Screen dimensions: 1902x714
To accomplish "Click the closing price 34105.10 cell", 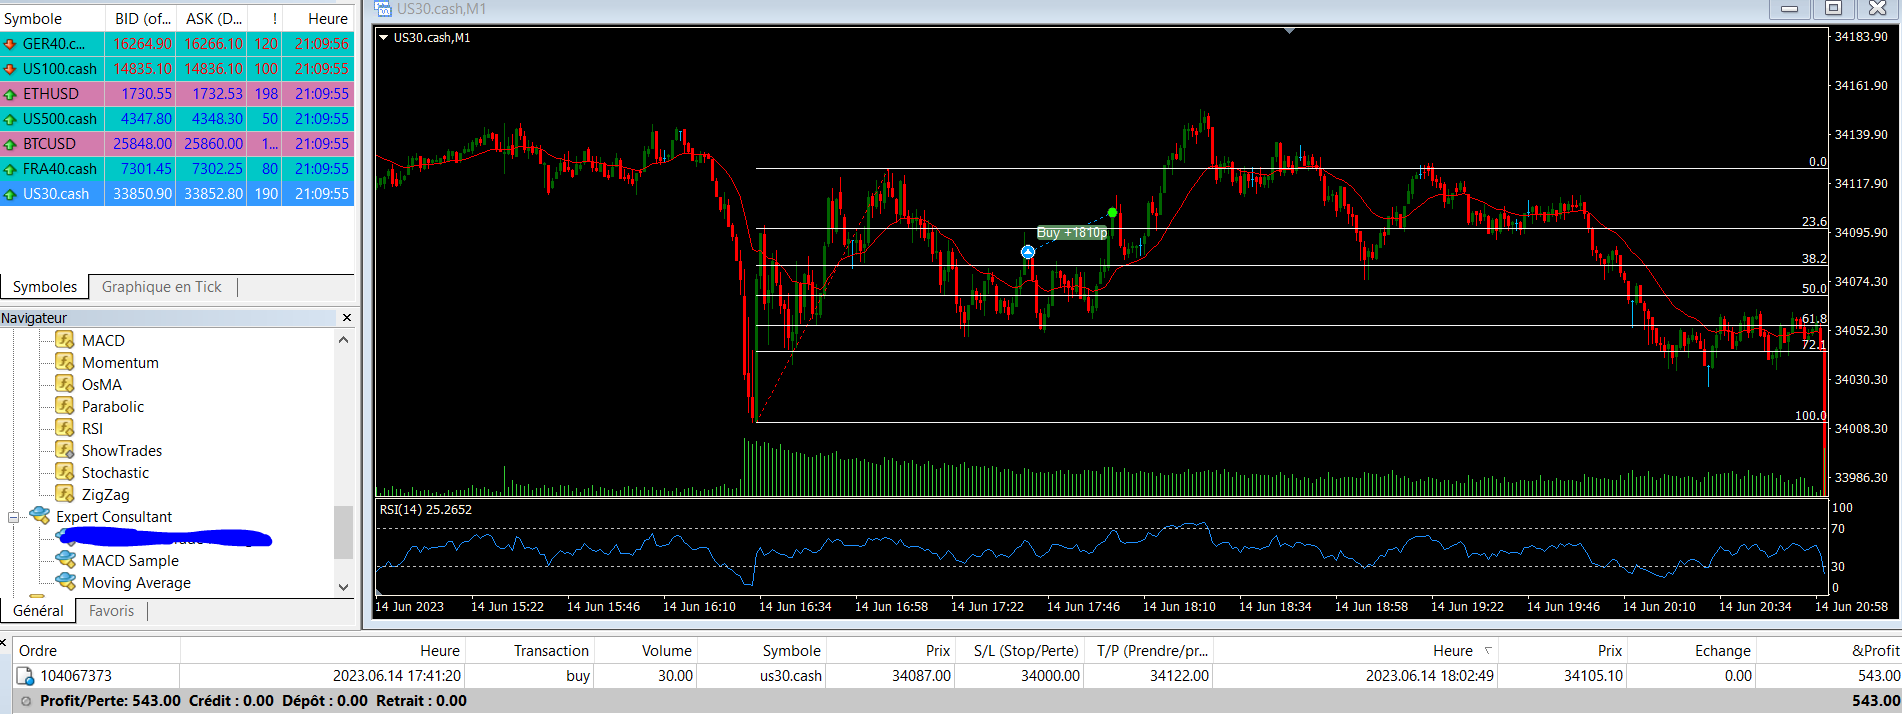I will 1562,676.
